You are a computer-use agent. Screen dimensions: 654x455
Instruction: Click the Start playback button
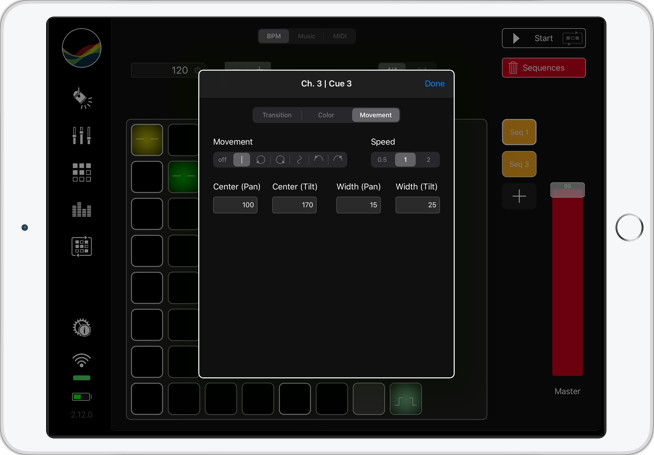(x=543, y=38)
